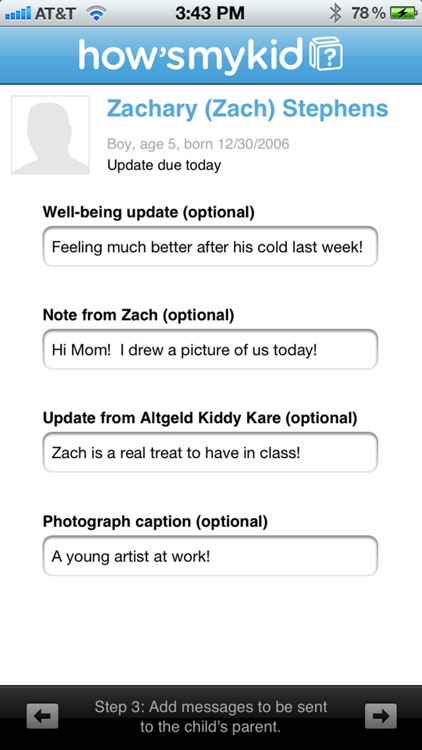
Task: Tap Zachary's profile photo placeholder
Action: [x=50, y=135]
